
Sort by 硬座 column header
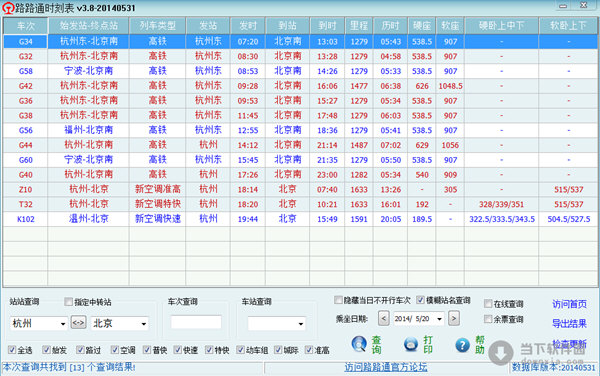[x=422, y=26]
